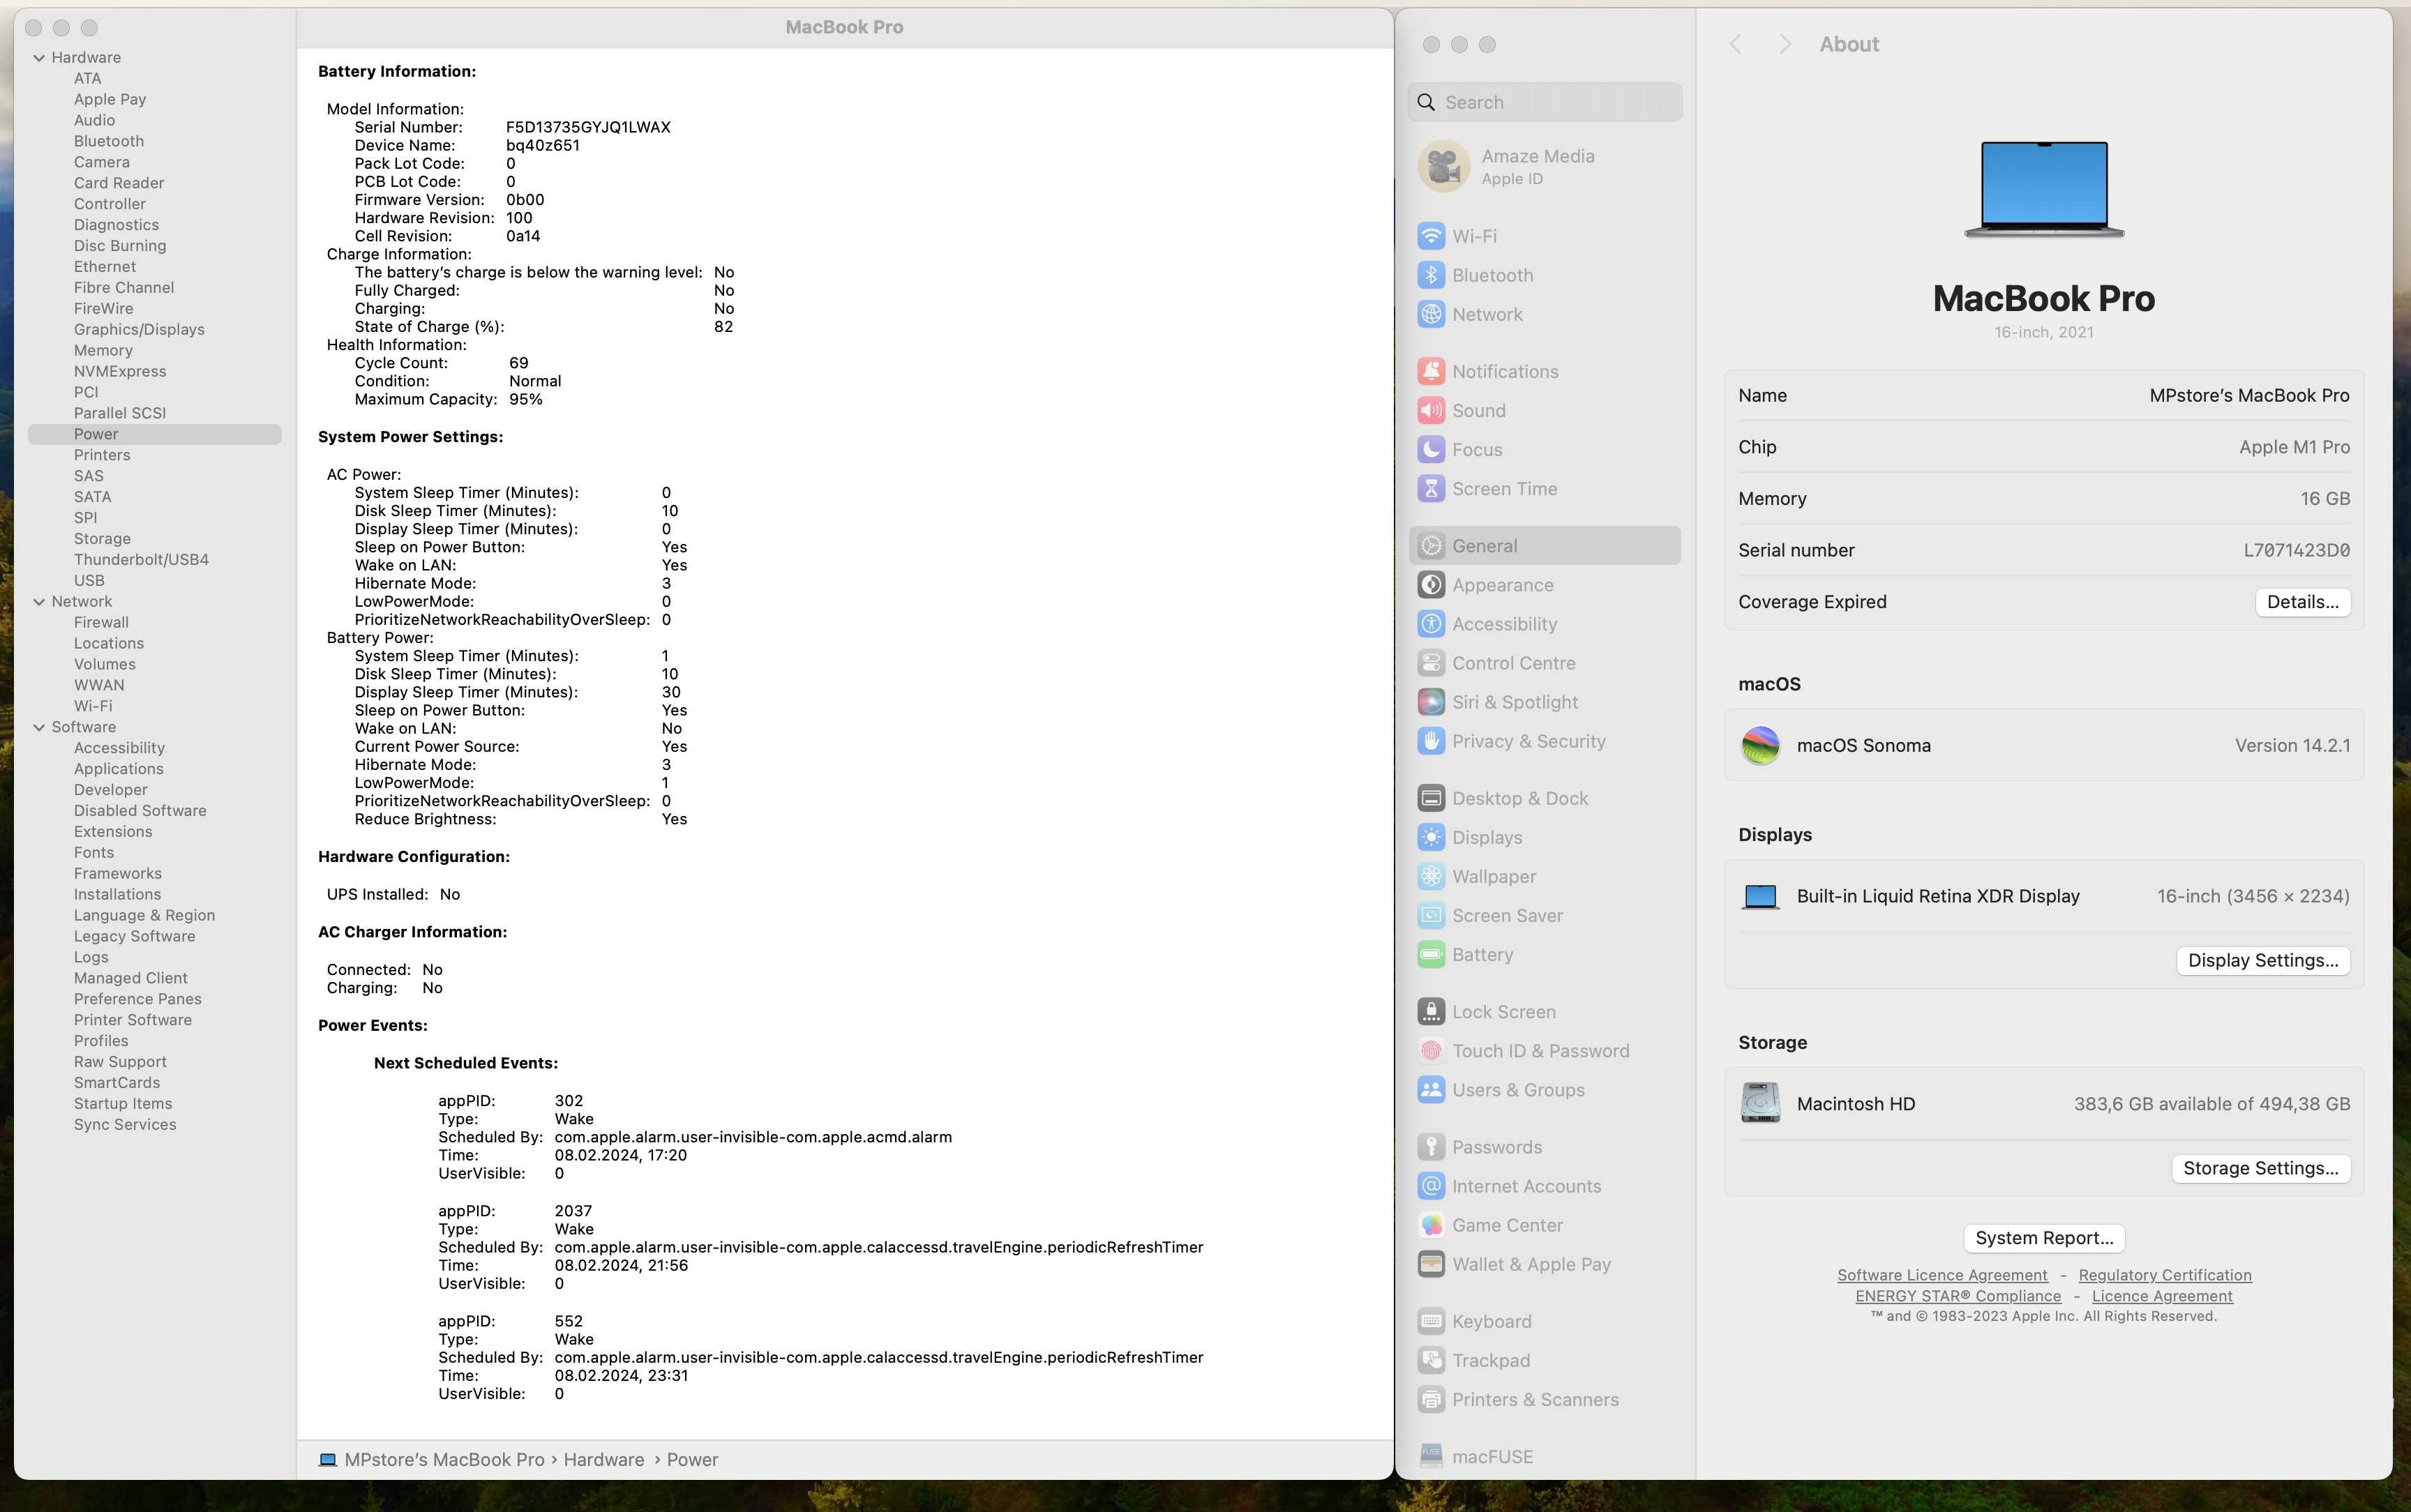Click the Bluetooth icon in System Settings sidebar
Viewport: 2411px width, 1512px height.
click(x=1431, y=275)
